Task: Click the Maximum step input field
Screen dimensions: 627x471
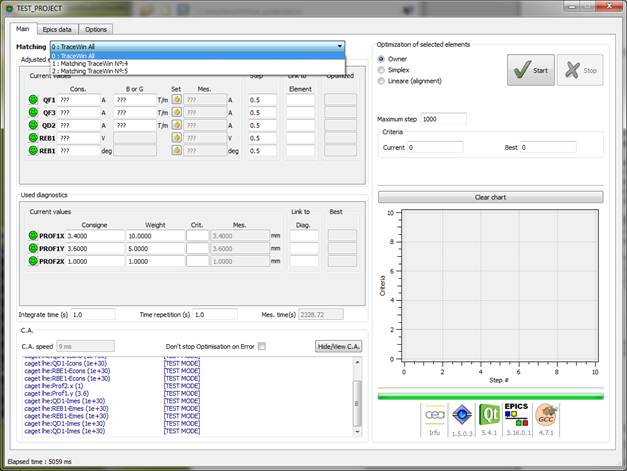Action: click(443, 119)
